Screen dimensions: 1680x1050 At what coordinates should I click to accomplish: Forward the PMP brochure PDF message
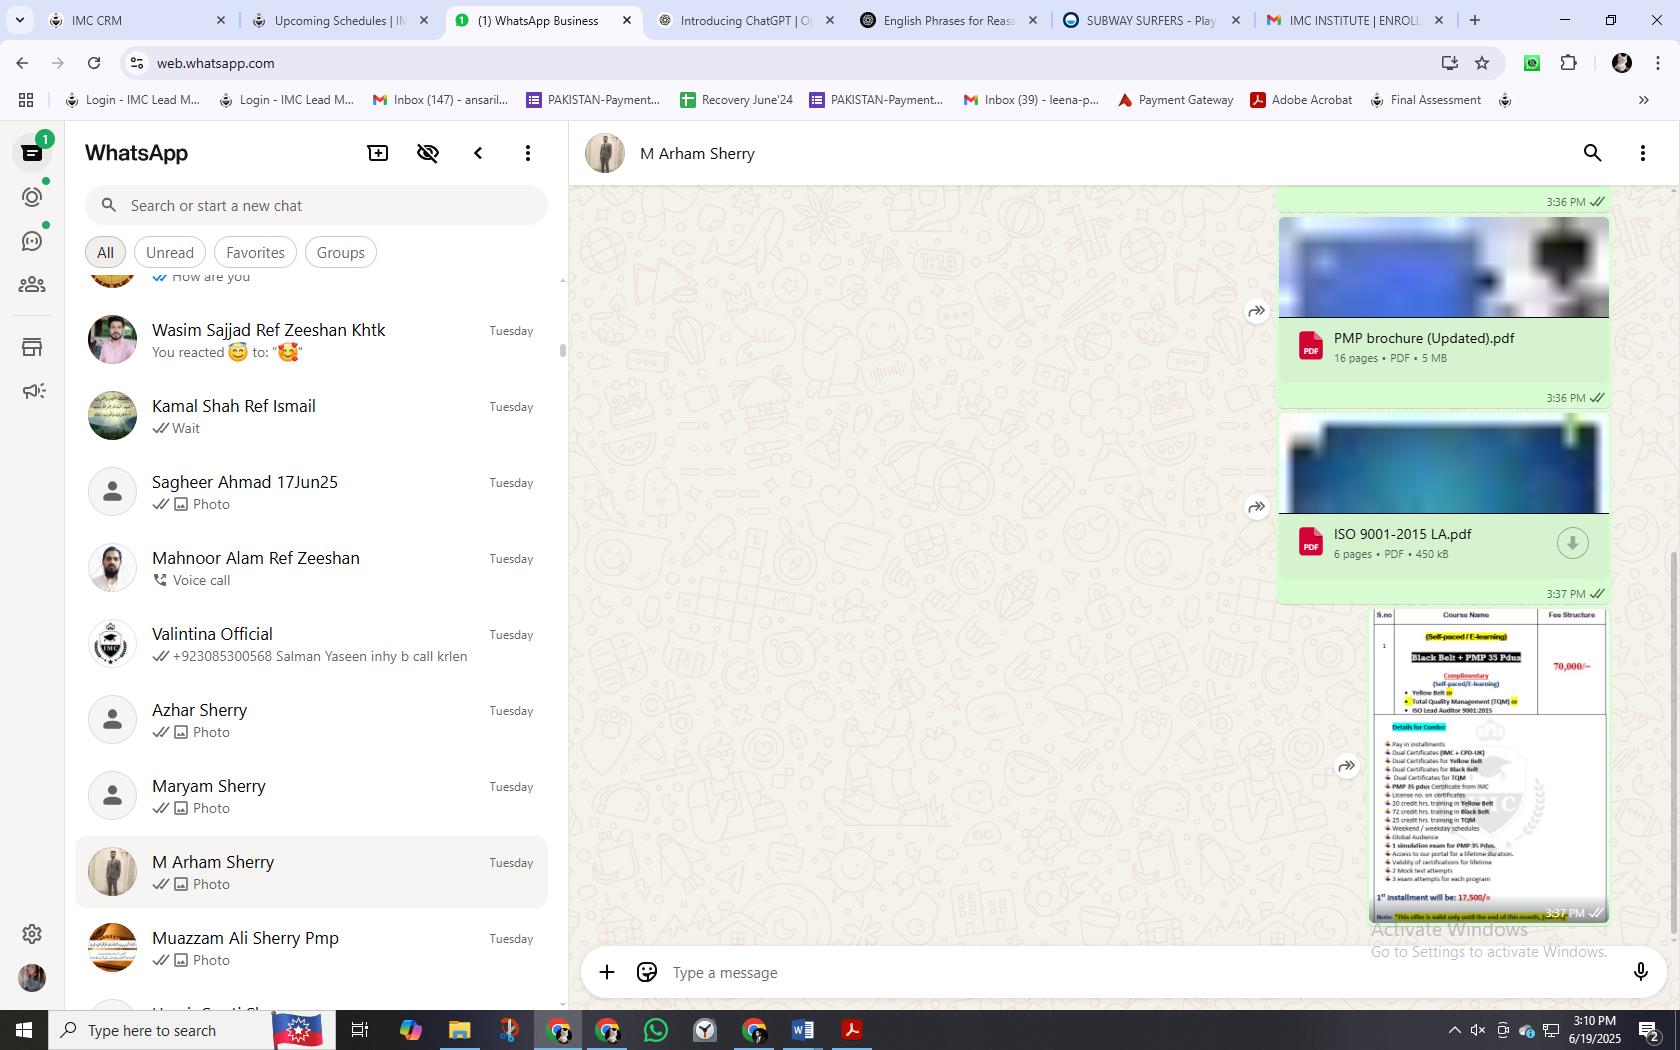pyautogui.click(x=1256, y=311)
